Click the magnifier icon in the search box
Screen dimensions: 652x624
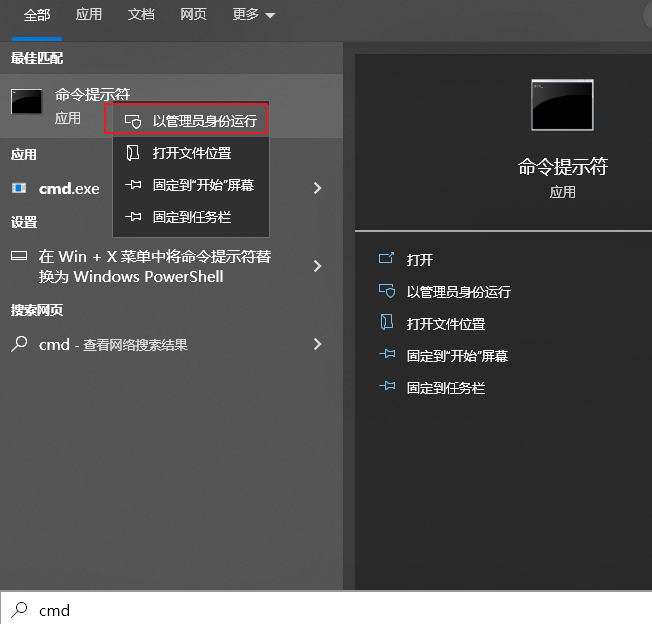(19, 610)
